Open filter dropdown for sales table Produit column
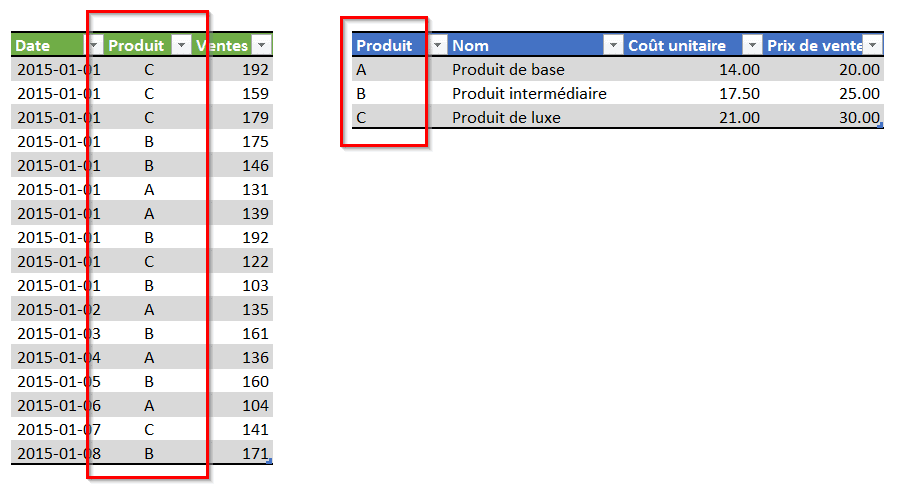The width and height of the screenshot is (905, 488). (181, 46)
